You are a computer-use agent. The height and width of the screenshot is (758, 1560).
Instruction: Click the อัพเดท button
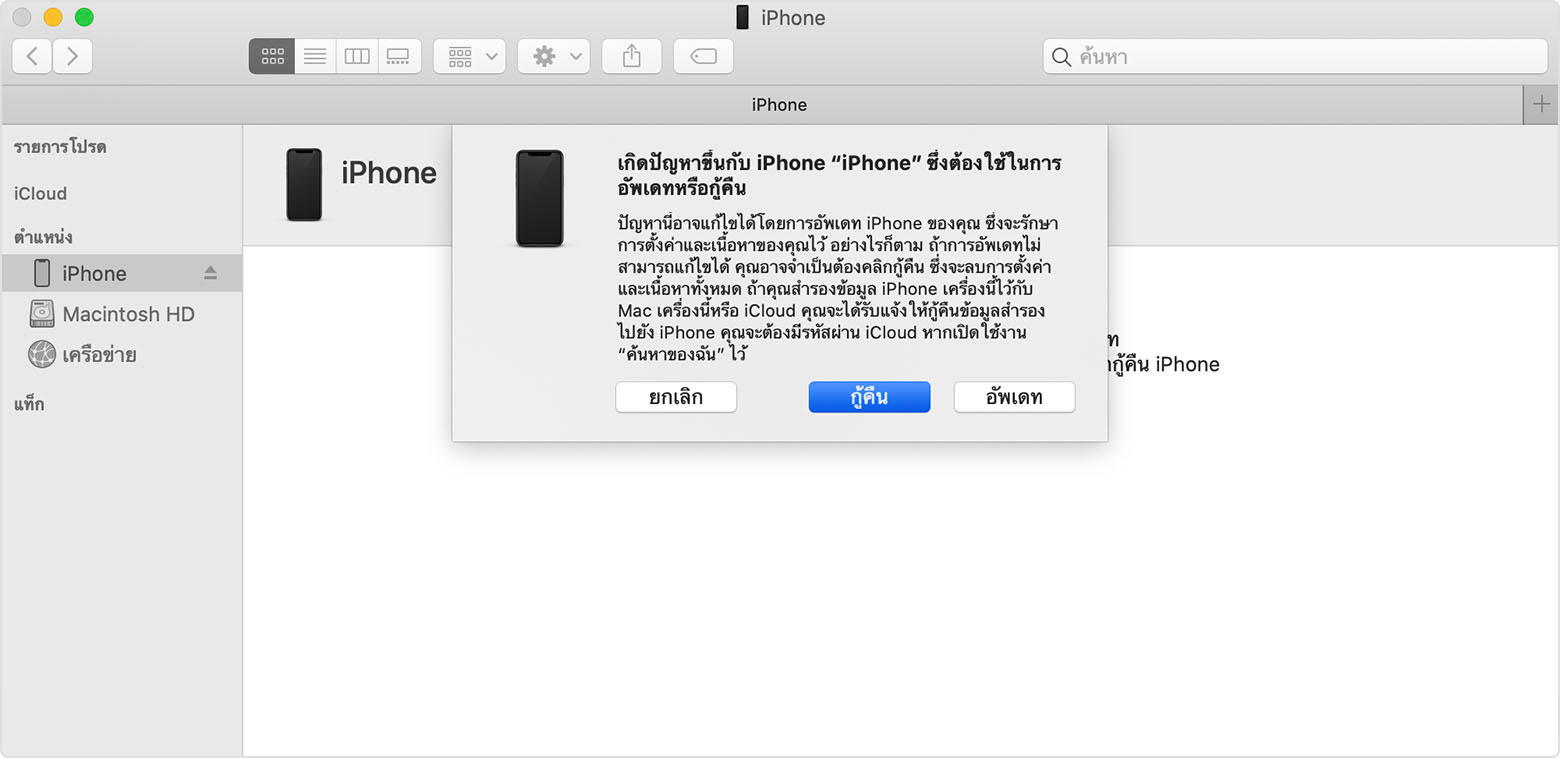pyautogui.click(x=1014, y=397)
